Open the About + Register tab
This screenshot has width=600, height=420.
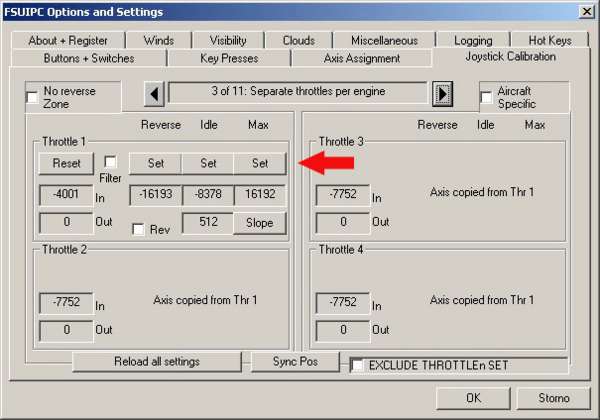pos(68,41)
